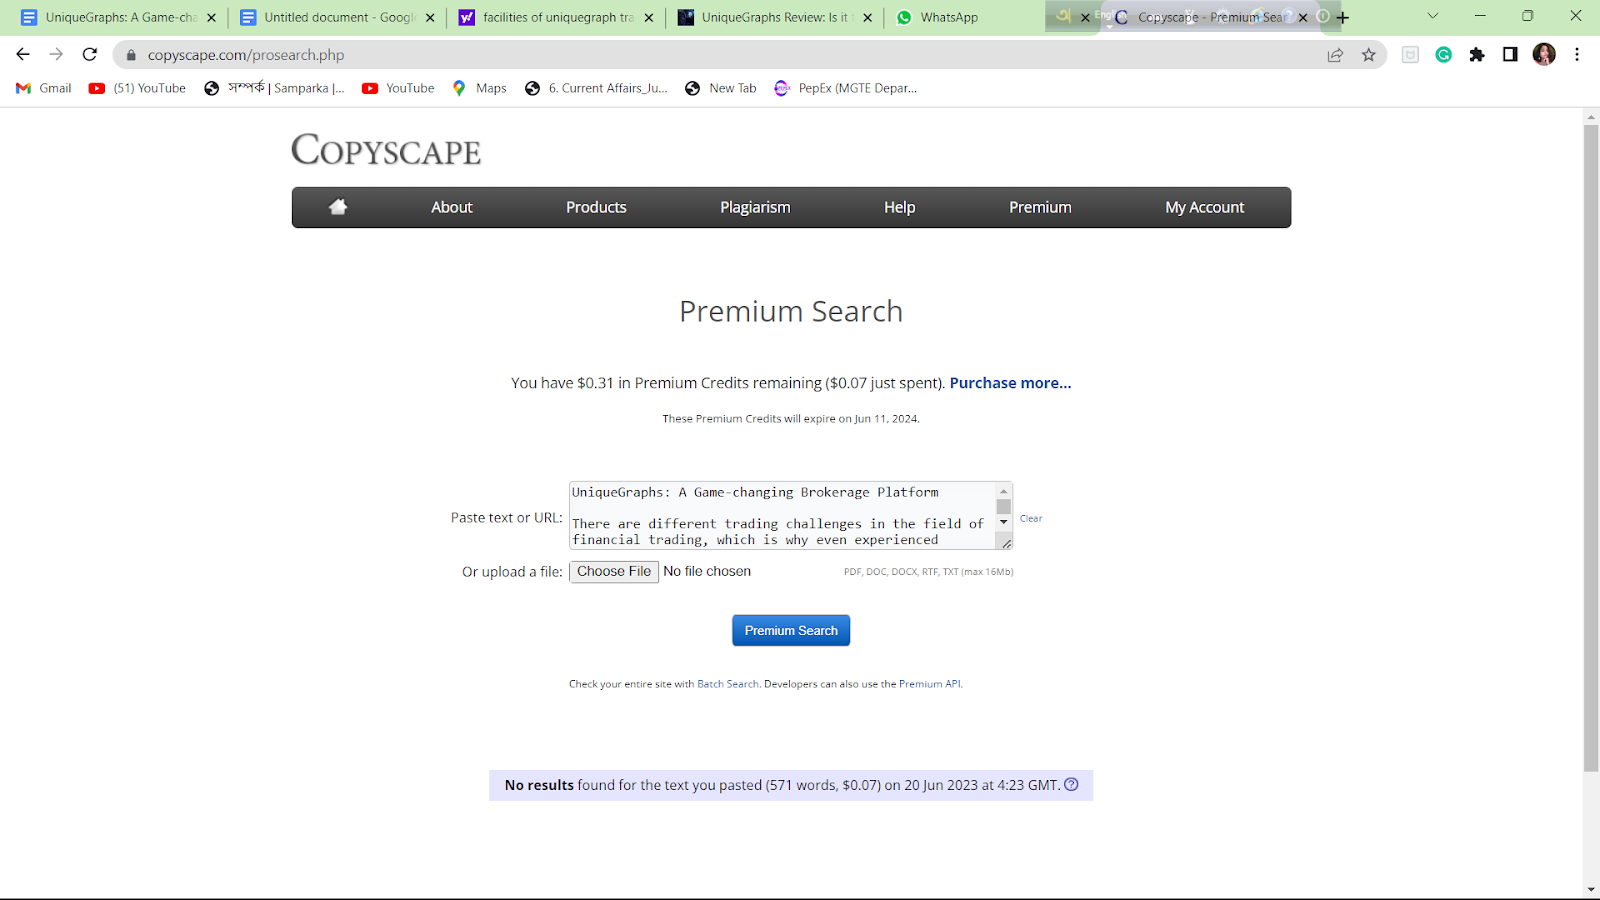
Task: Open the Premium menu
Action: (1040, 207)
